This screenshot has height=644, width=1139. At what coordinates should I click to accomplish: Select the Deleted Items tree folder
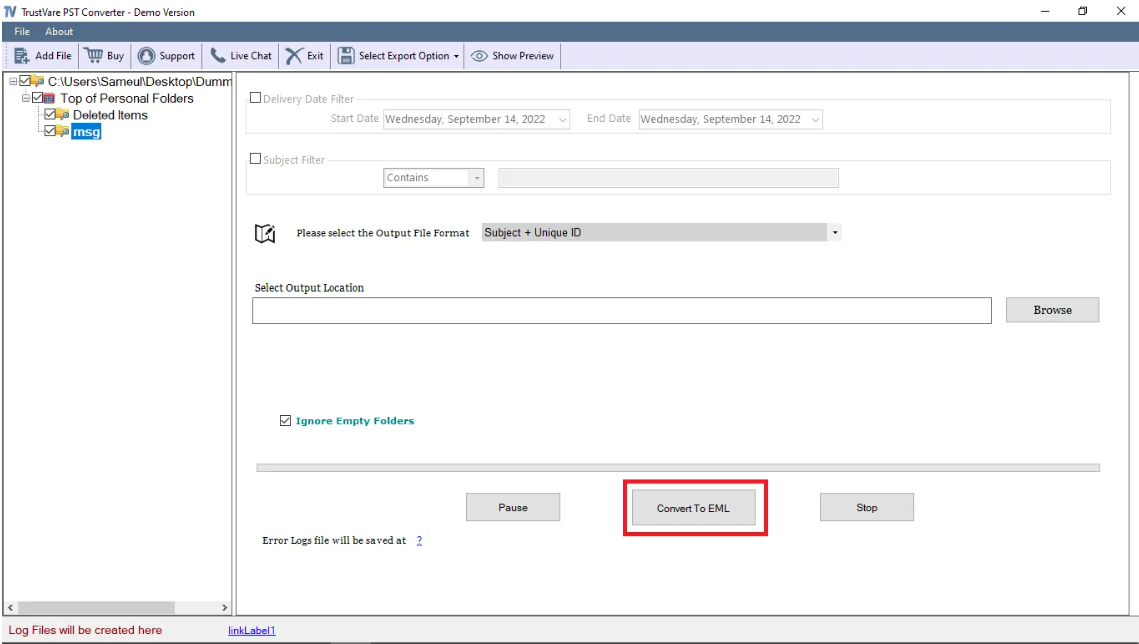(x=110, y=115)
